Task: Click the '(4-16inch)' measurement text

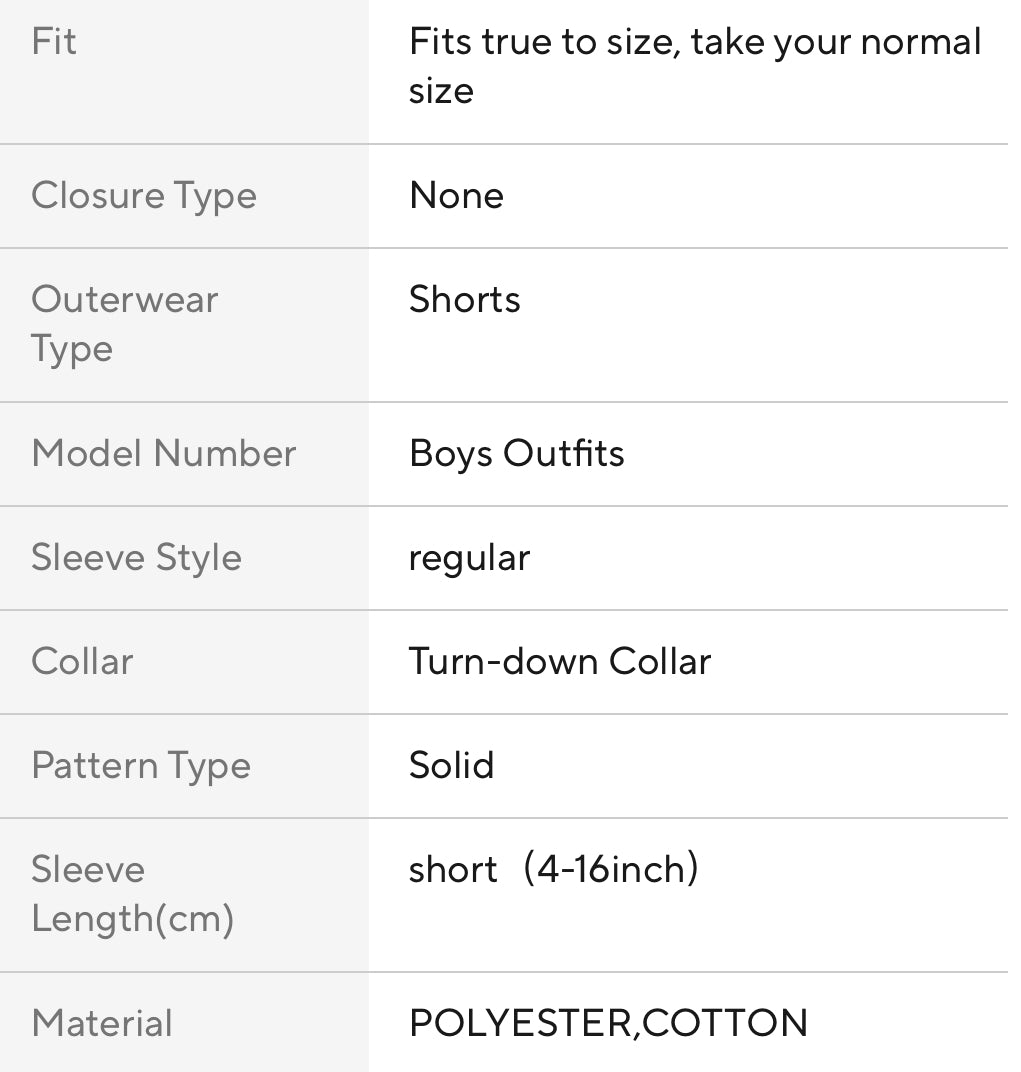Action: [x=612, y=870]
